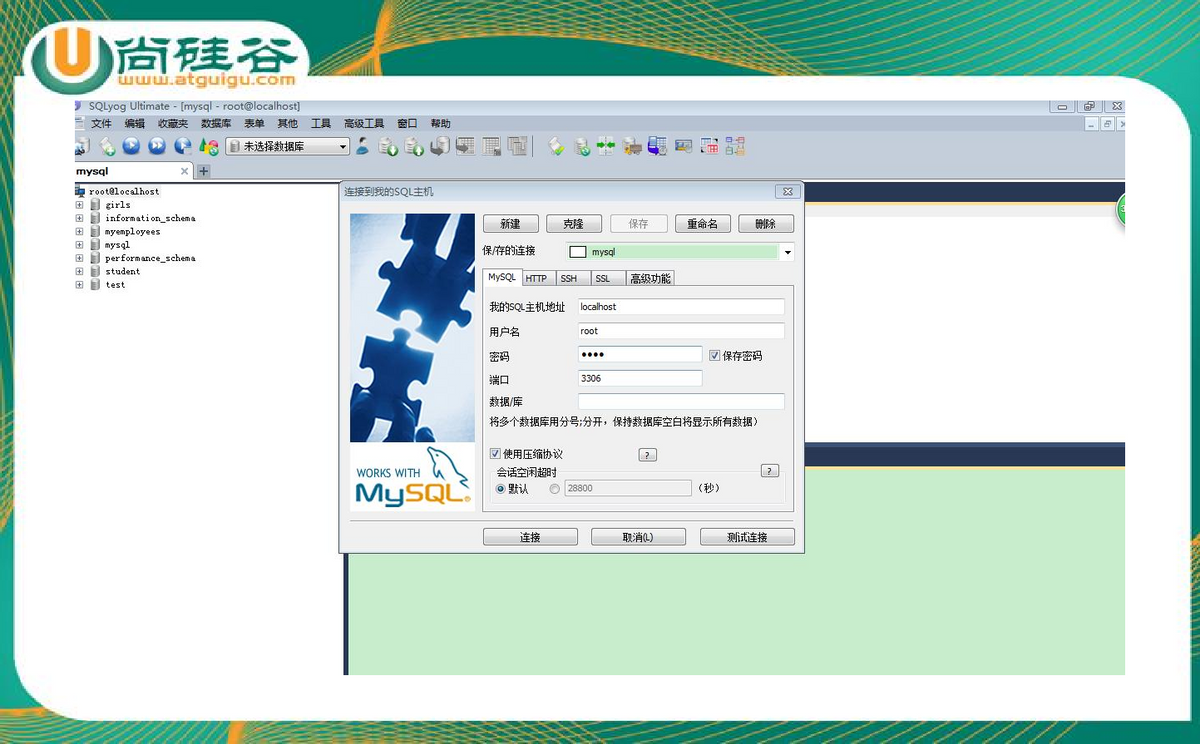Open the 高级工具 menu
This screenshot has width=1200, height=744.
pos(364,123)
